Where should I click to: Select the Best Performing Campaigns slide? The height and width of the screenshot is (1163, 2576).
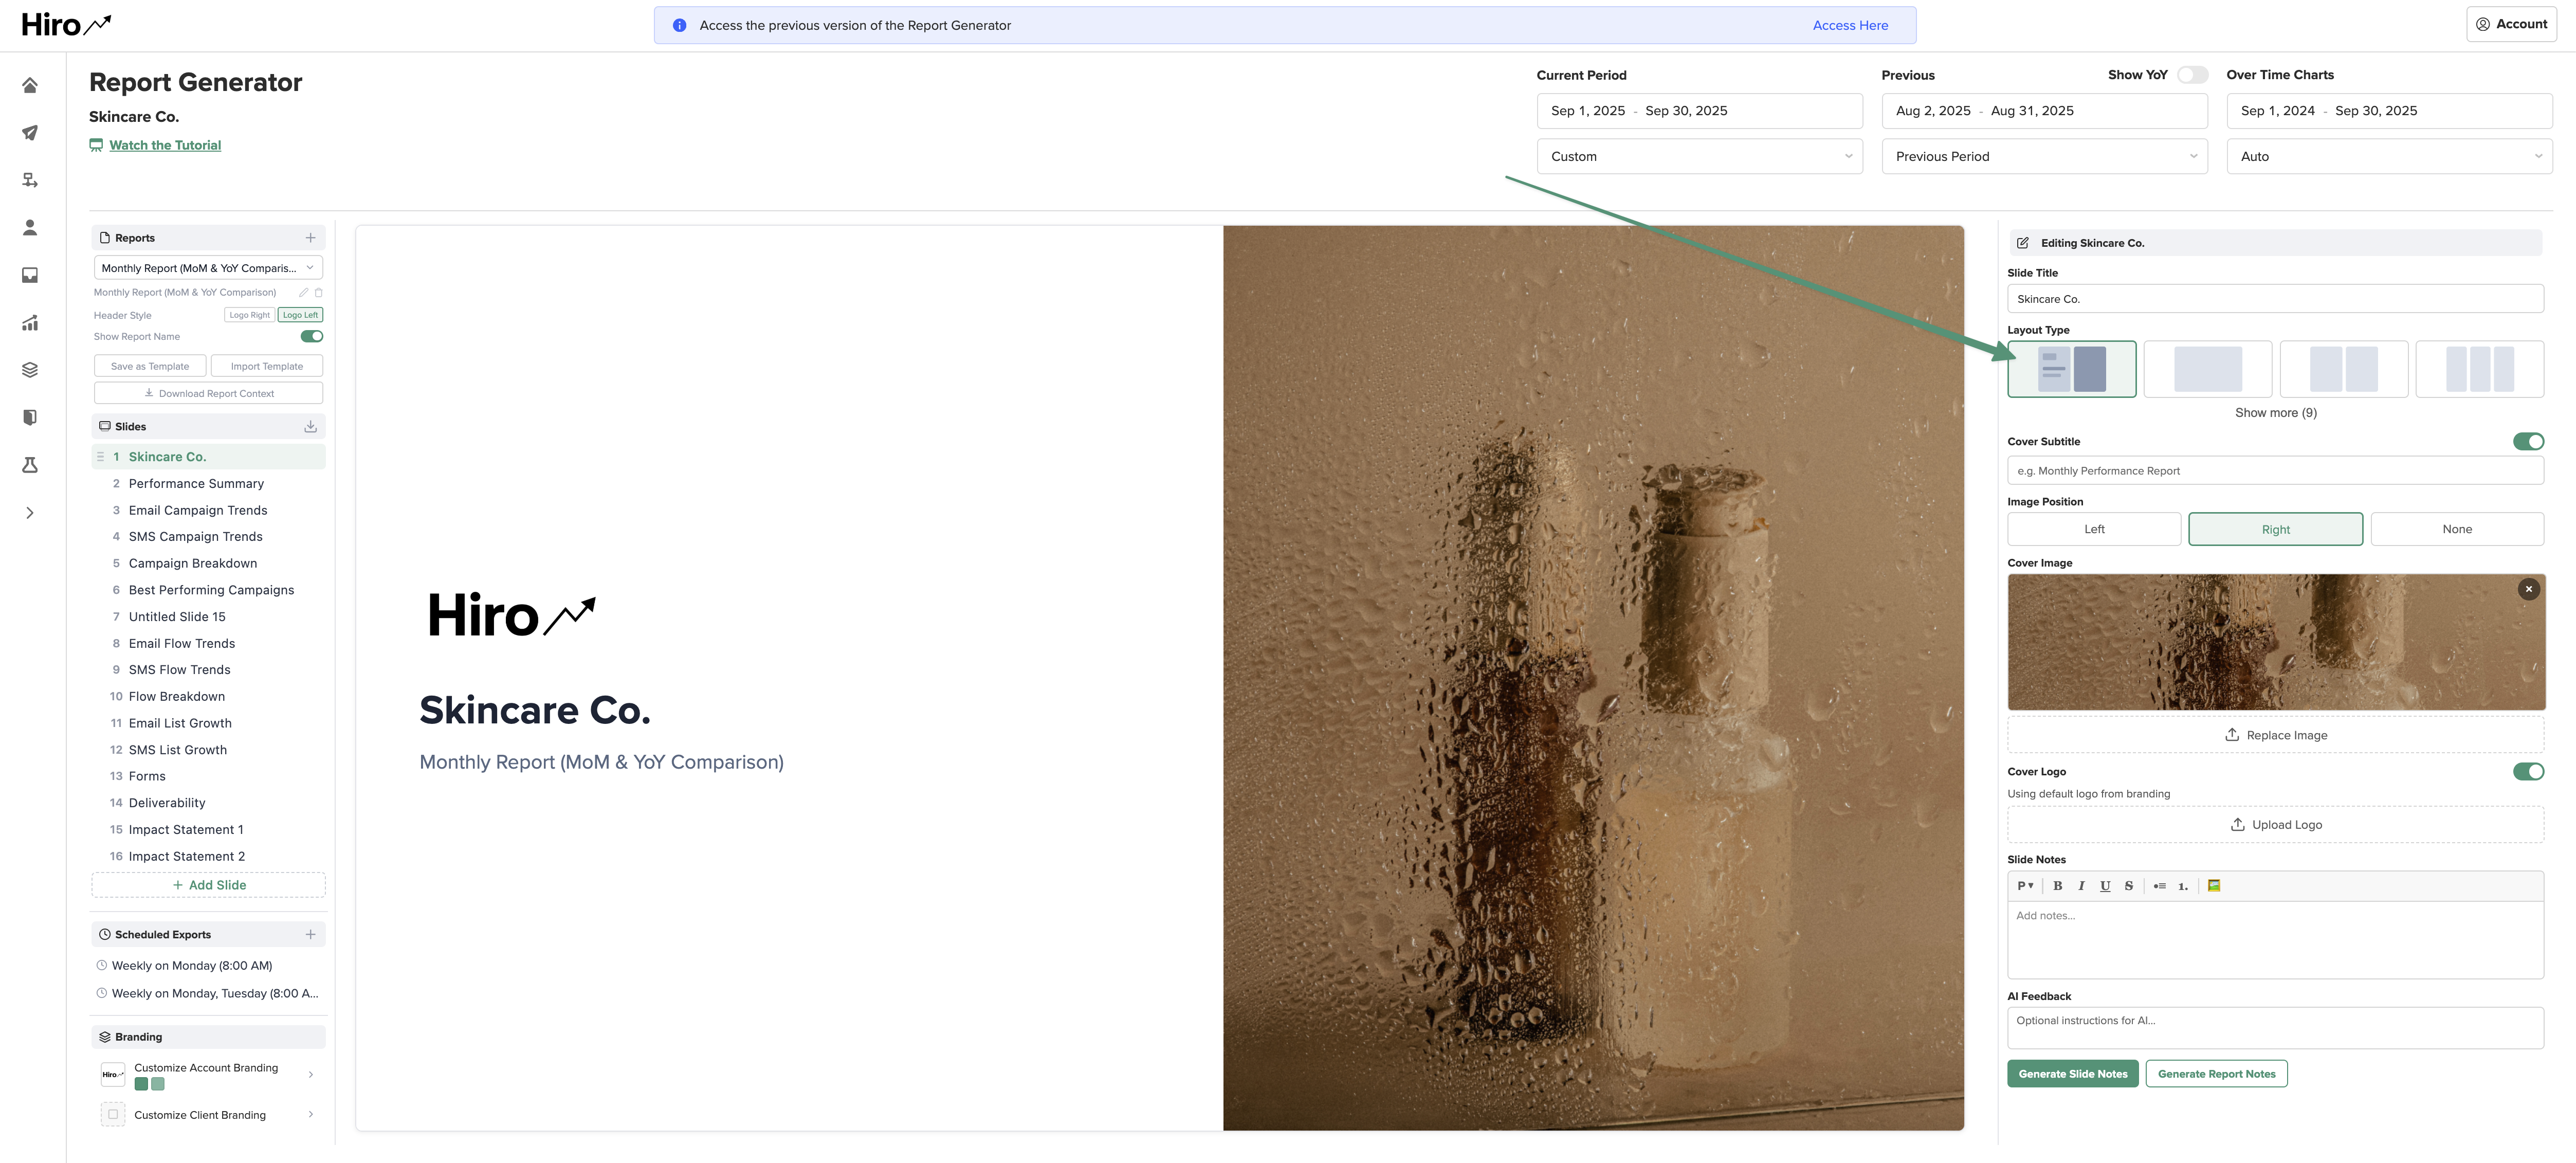coord(208,590)
